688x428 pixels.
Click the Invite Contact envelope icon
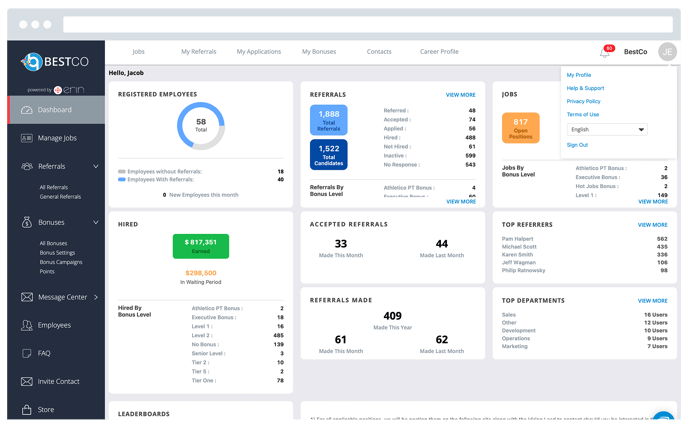25,381
